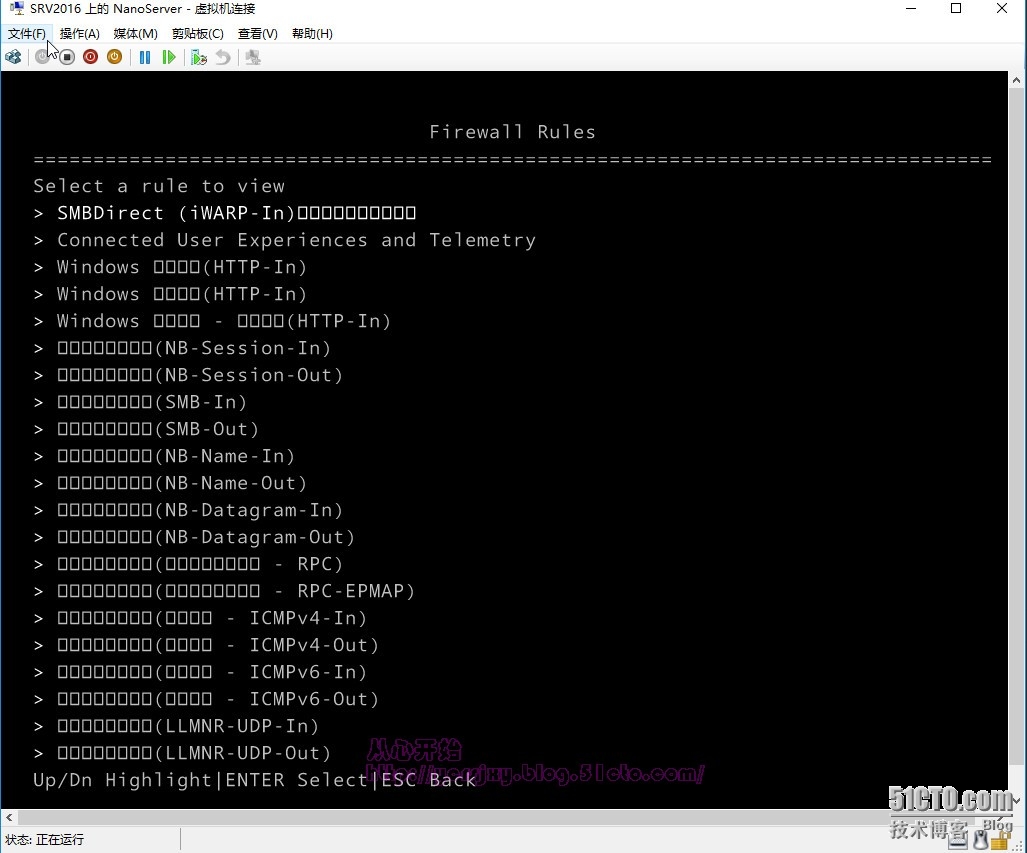Create a checkpoint using the toolbar icon
This screenshot has width=1027, height=853.
[x=198, y=57]
